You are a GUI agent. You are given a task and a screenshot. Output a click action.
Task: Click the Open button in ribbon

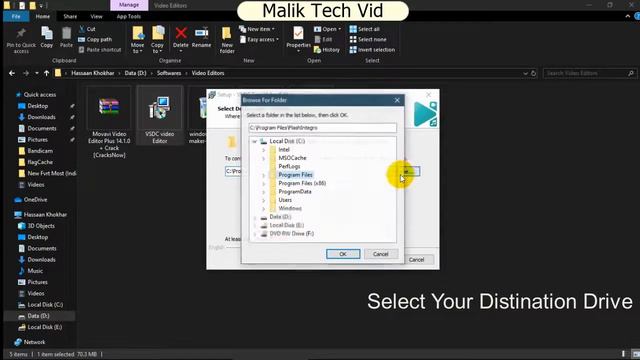(327, 29)
